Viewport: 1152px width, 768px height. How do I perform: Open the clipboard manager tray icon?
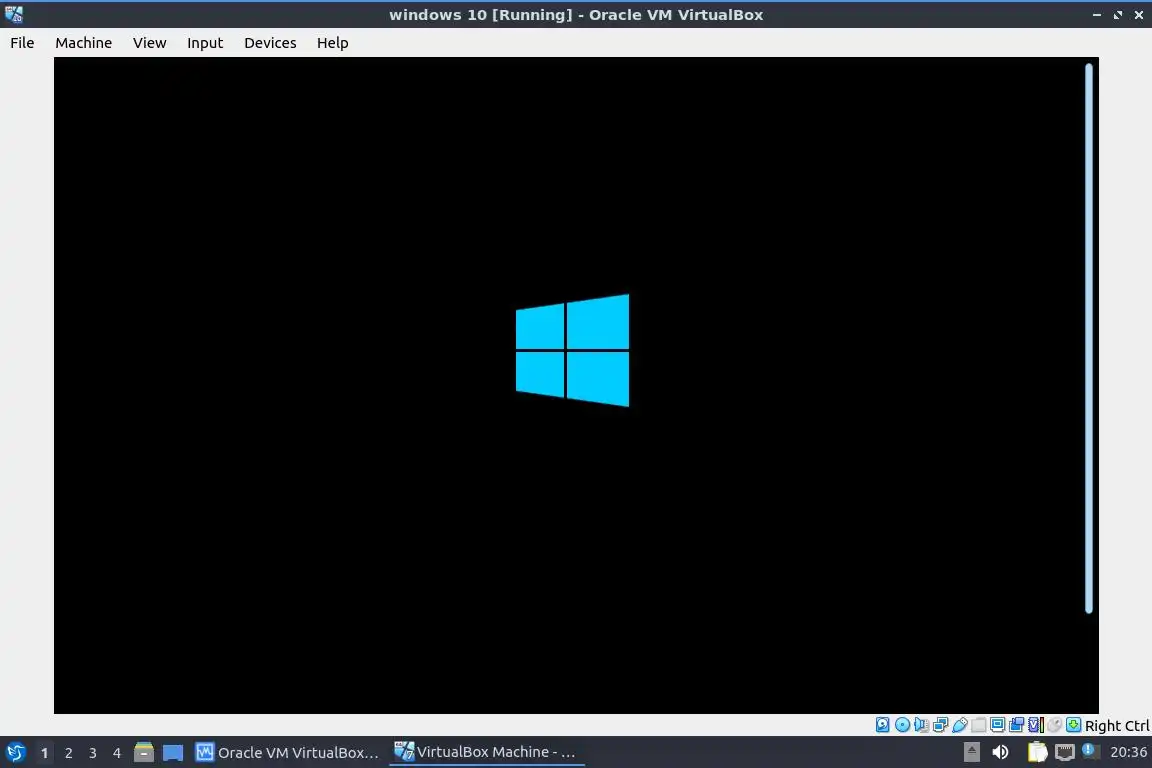1037,752
